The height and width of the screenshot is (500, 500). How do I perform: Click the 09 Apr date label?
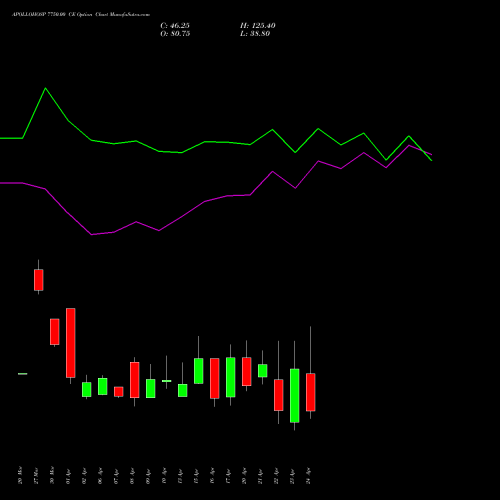pos(148,476)
